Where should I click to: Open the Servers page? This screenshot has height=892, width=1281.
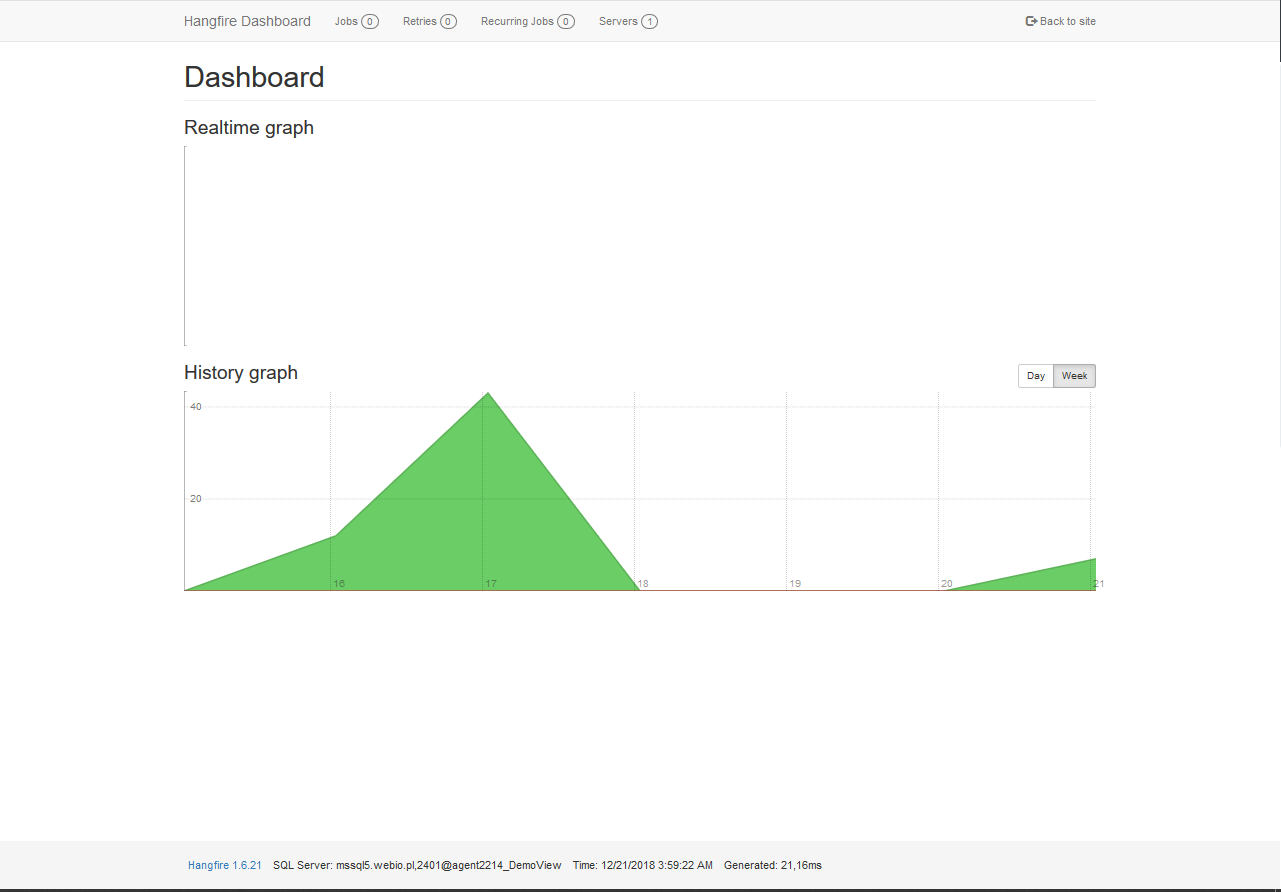[628, 21]
